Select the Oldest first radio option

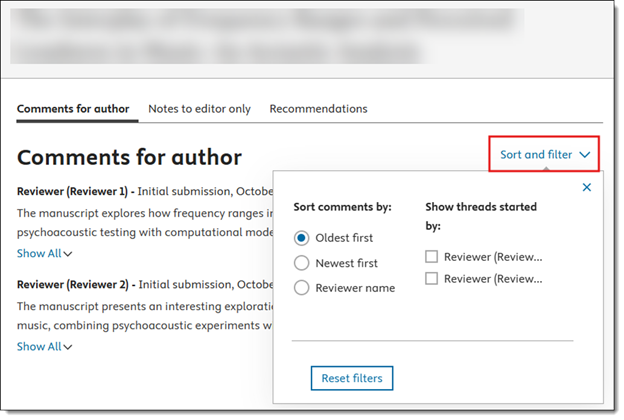click(302, 238)
